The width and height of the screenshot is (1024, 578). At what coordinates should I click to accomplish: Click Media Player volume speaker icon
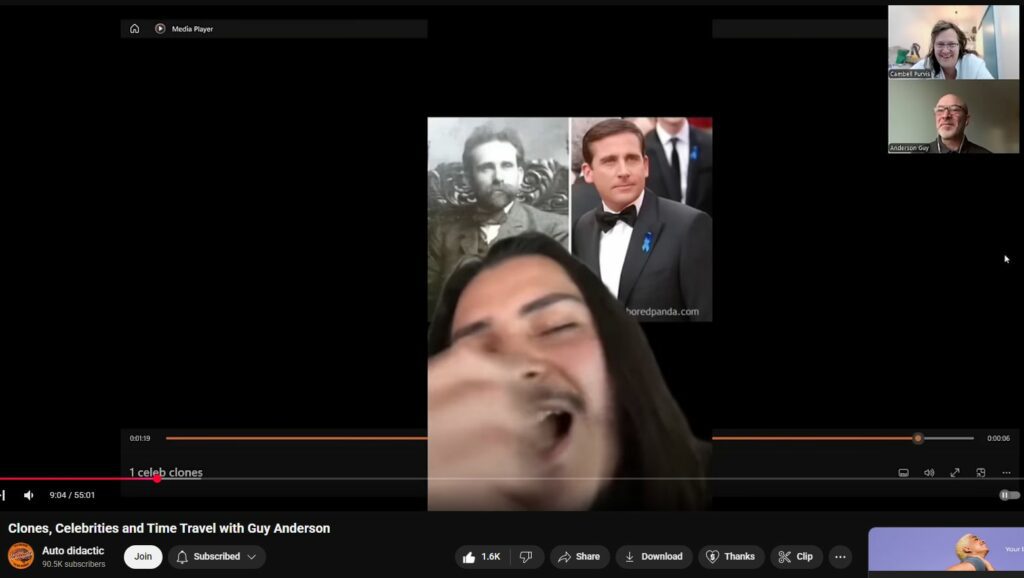coord(929,472)
